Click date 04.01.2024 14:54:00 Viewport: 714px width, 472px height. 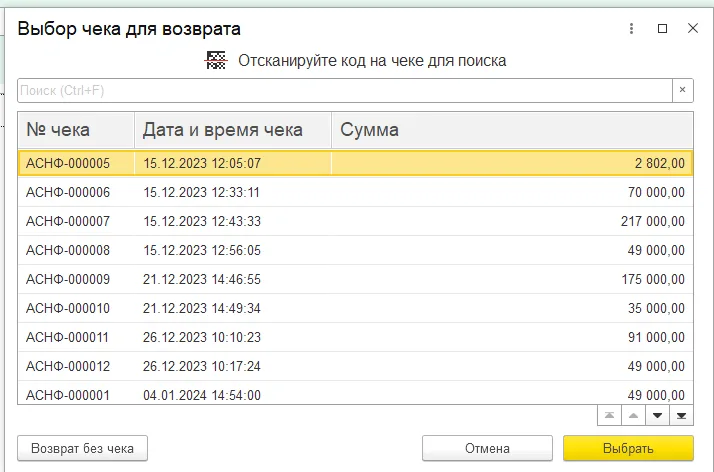(202, 395)
